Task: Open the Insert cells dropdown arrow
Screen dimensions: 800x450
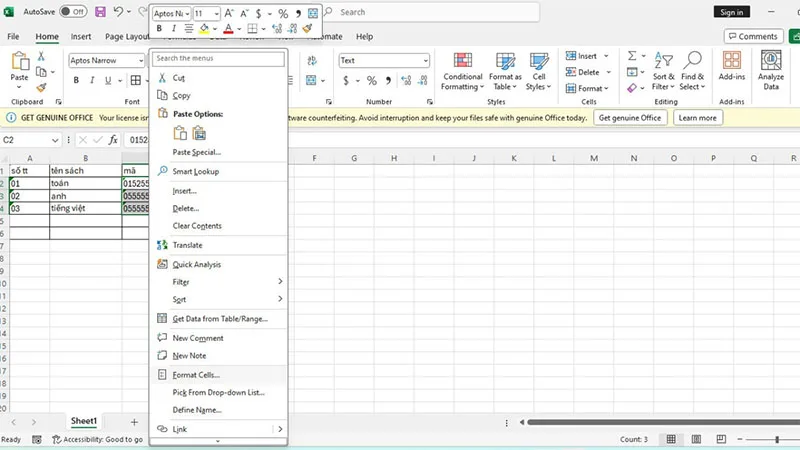Action: [x=606, y=56]
